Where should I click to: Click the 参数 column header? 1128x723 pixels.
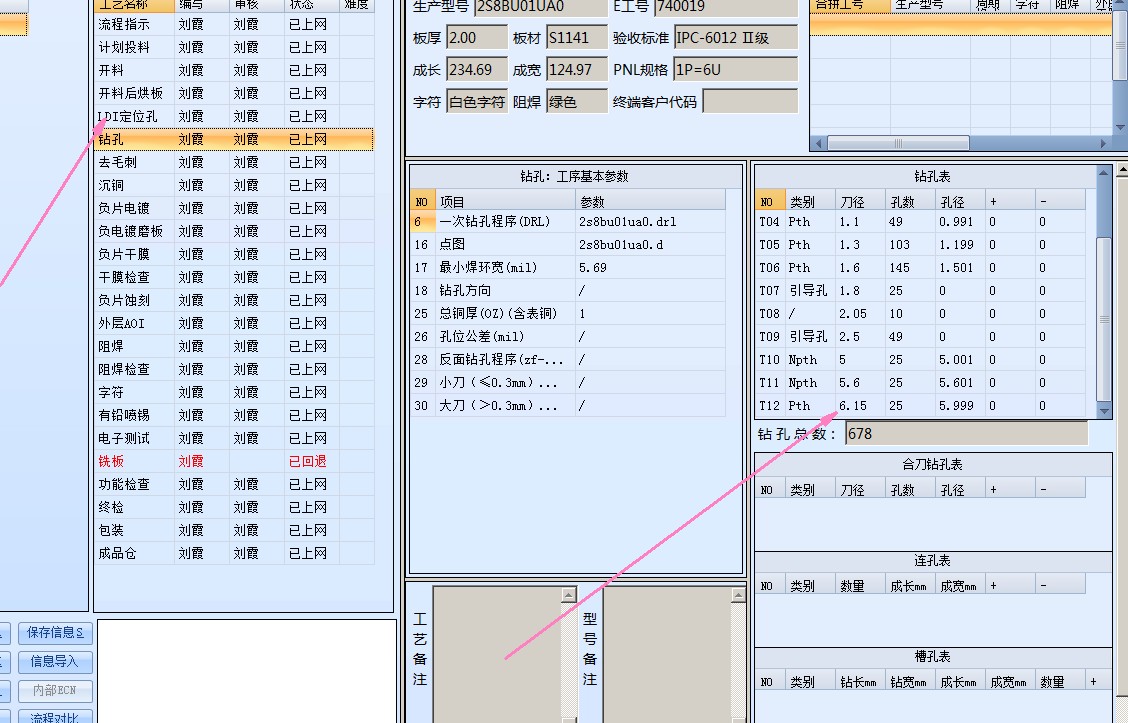pyautogui.click(x=650, y=201)
